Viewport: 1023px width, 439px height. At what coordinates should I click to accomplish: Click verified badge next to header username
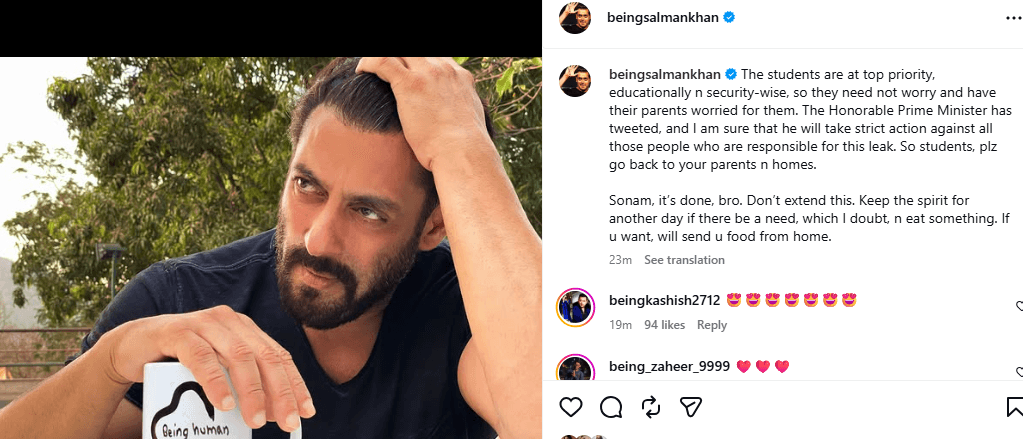click(729, 18)
